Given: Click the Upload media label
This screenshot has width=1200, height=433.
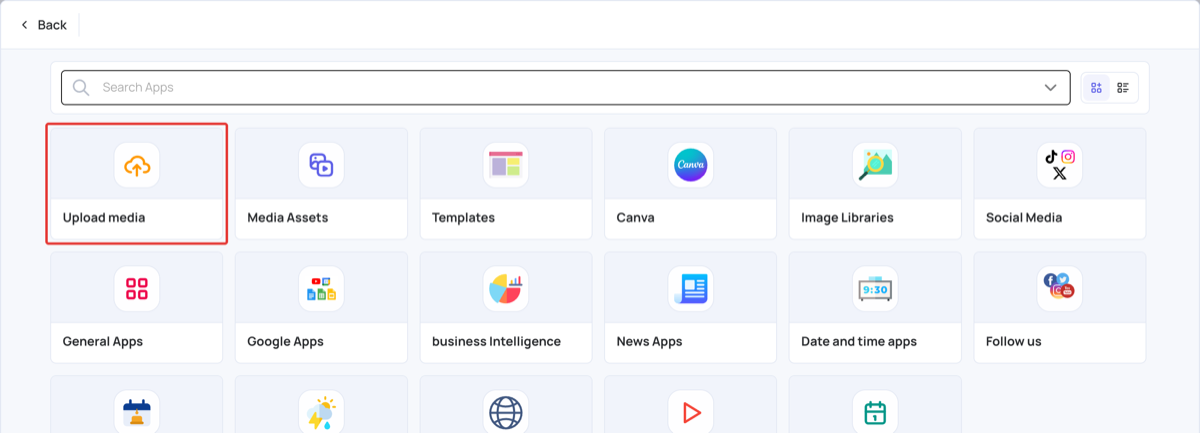Looking at the screenshot, I should [x=104, y=217].
